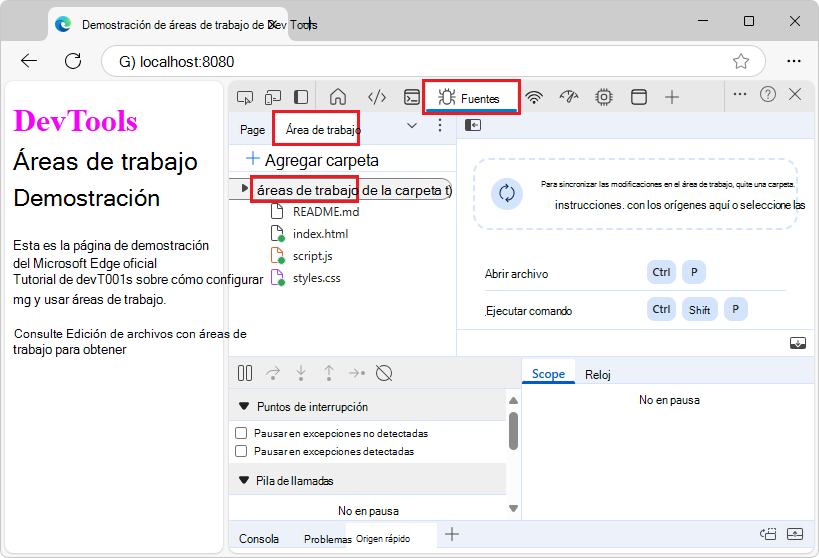Image resolution: width=819 pixels, height=558 pixels.
Task: Expand the quick view drawer icon
Action: (x=795, y=534)
